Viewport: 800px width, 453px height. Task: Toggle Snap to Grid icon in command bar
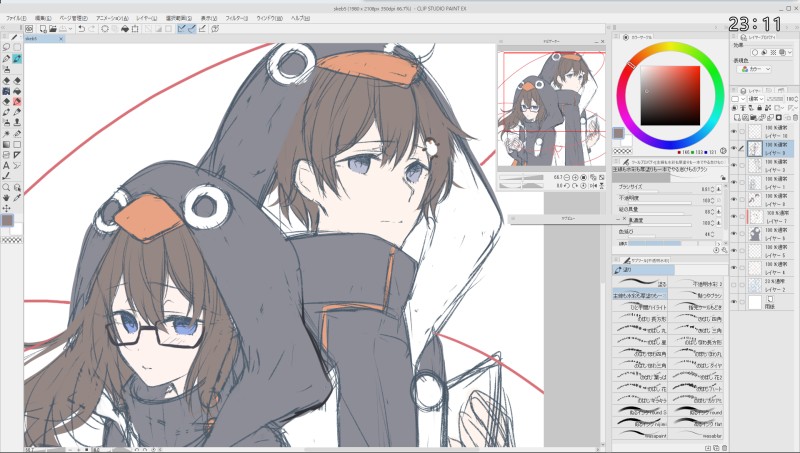[x=202, y=29]
